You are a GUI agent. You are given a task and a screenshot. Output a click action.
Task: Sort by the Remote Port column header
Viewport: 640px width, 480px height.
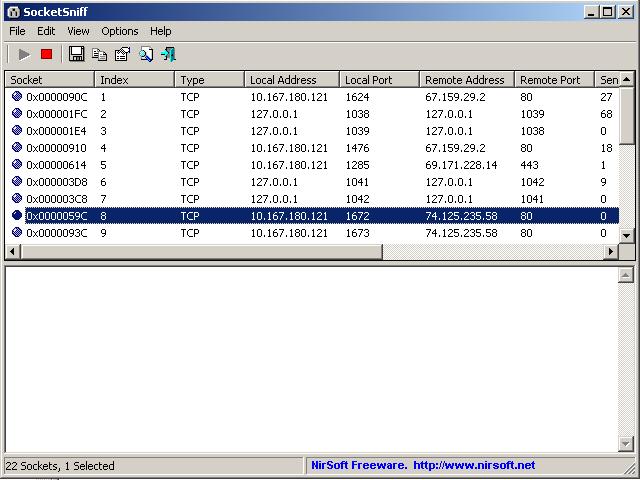554,80
